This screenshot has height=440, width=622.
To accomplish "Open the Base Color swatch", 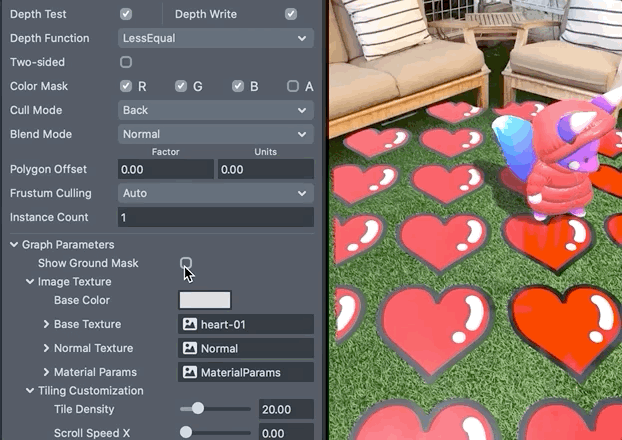I will 205,300.
